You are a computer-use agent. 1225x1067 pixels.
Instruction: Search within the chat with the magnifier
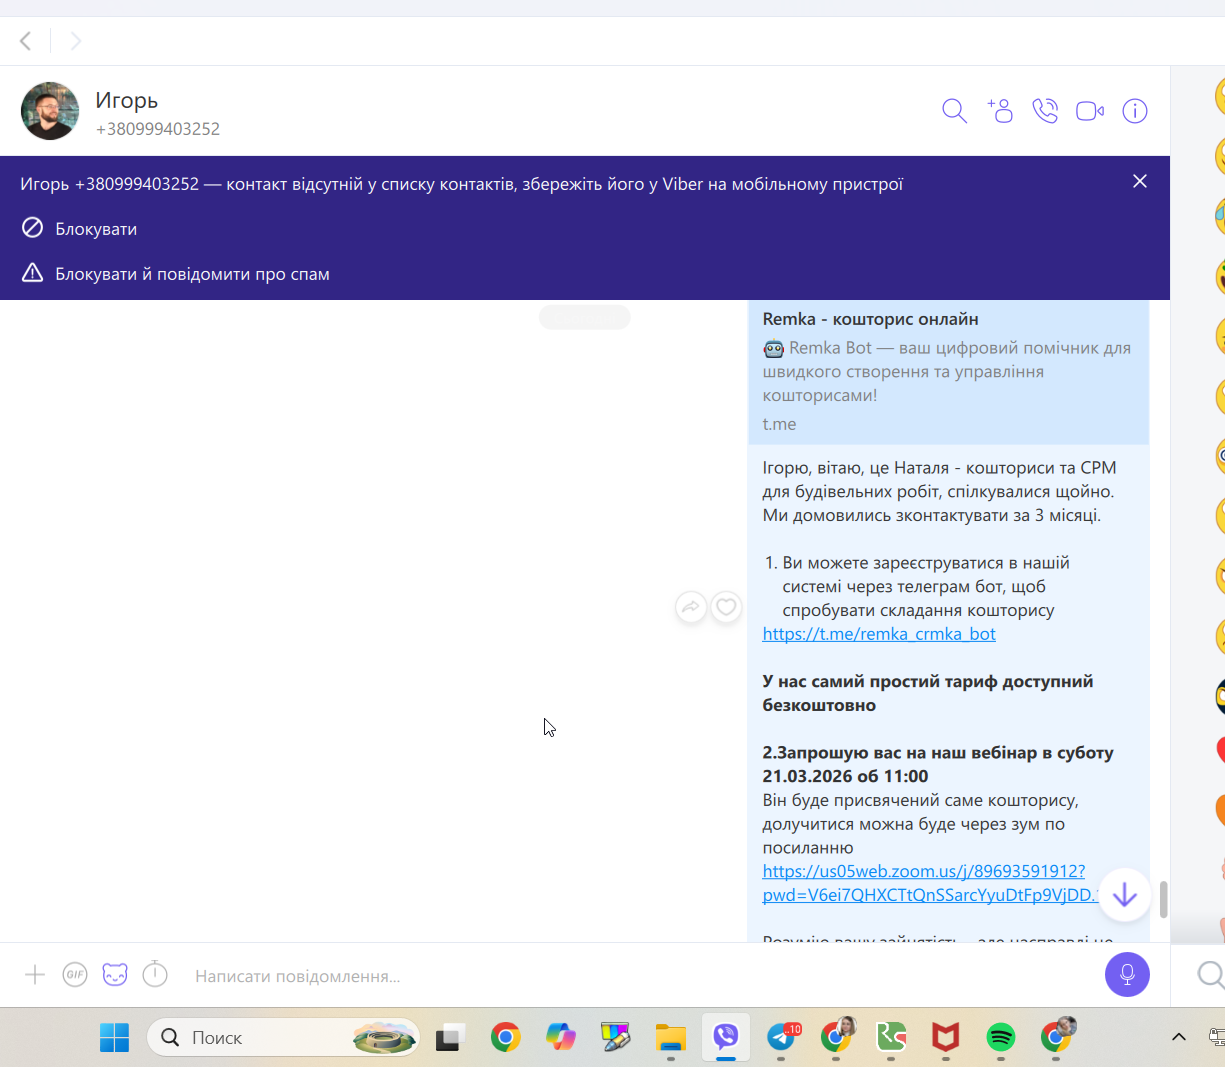[955, 111]
